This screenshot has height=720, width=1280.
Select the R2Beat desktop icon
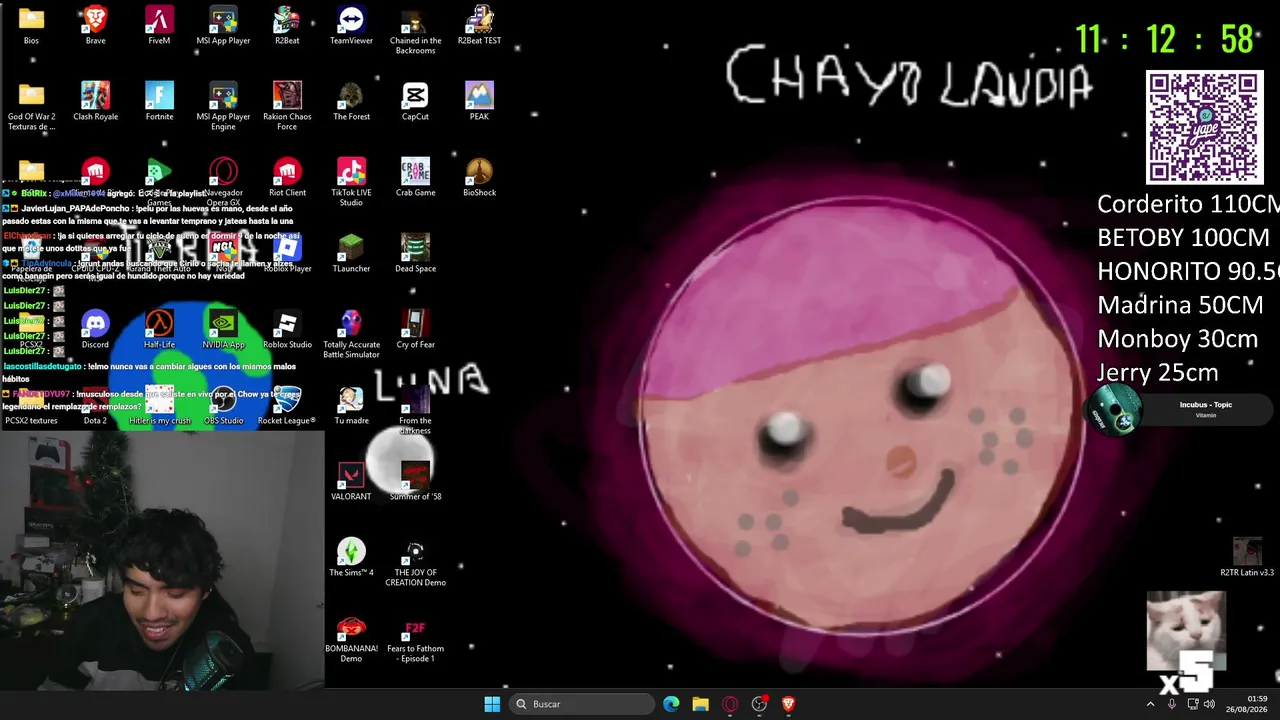click(x=287, y=25)
